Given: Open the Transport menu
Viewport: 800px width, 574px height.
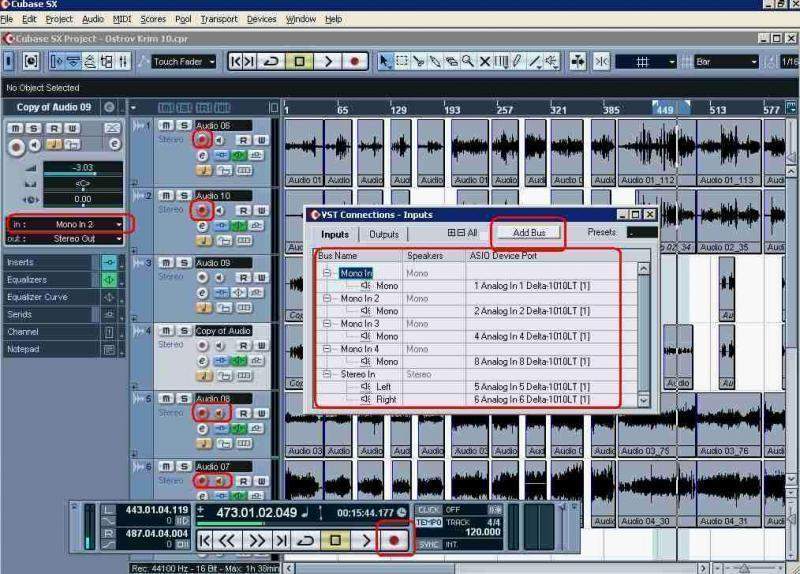Looking at the screenshot, I should [219, 19].
